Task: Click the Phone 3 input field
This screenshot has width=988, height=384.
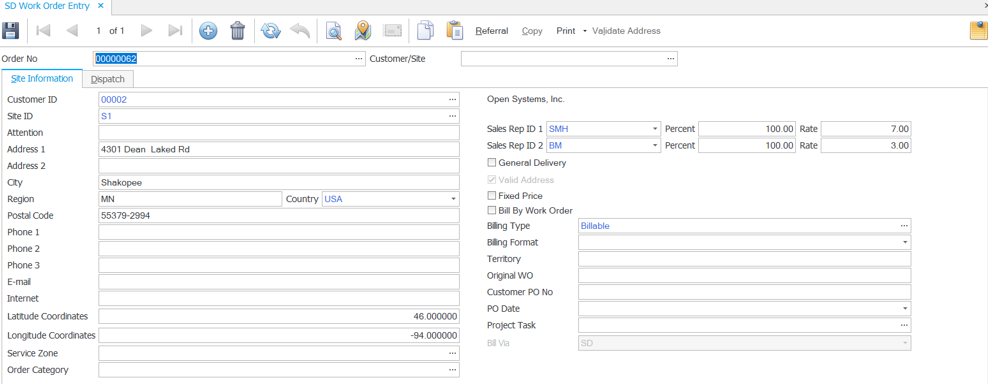Action: tap(279, 265)
